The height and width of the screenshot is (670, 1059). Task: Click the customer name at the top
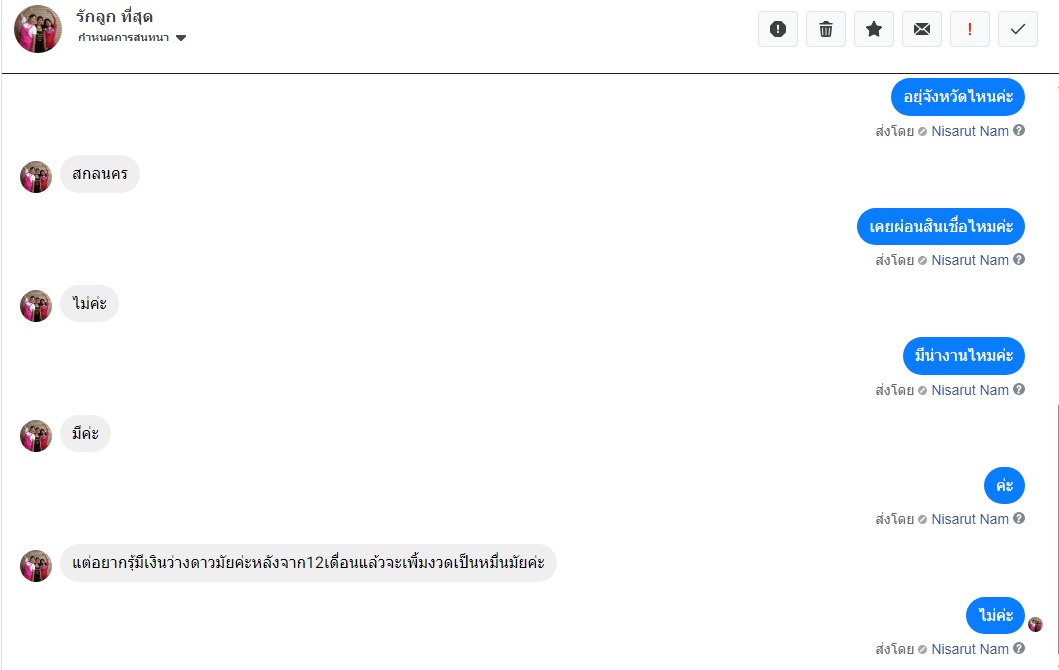(114, 17)
